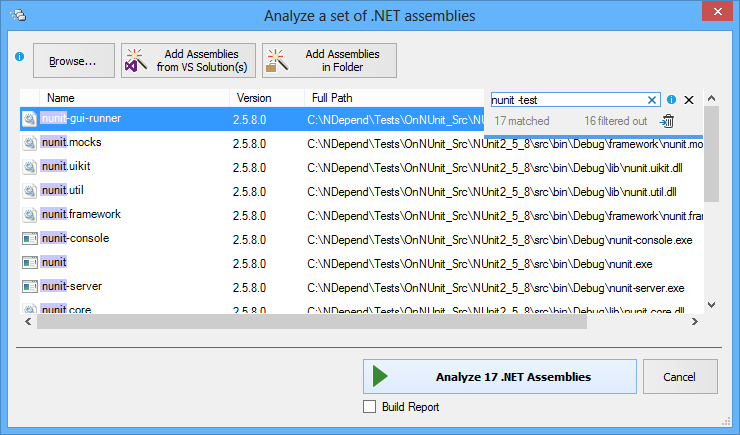Select the nunit.mocks row
740x435 pixels.
click(362, 143)
